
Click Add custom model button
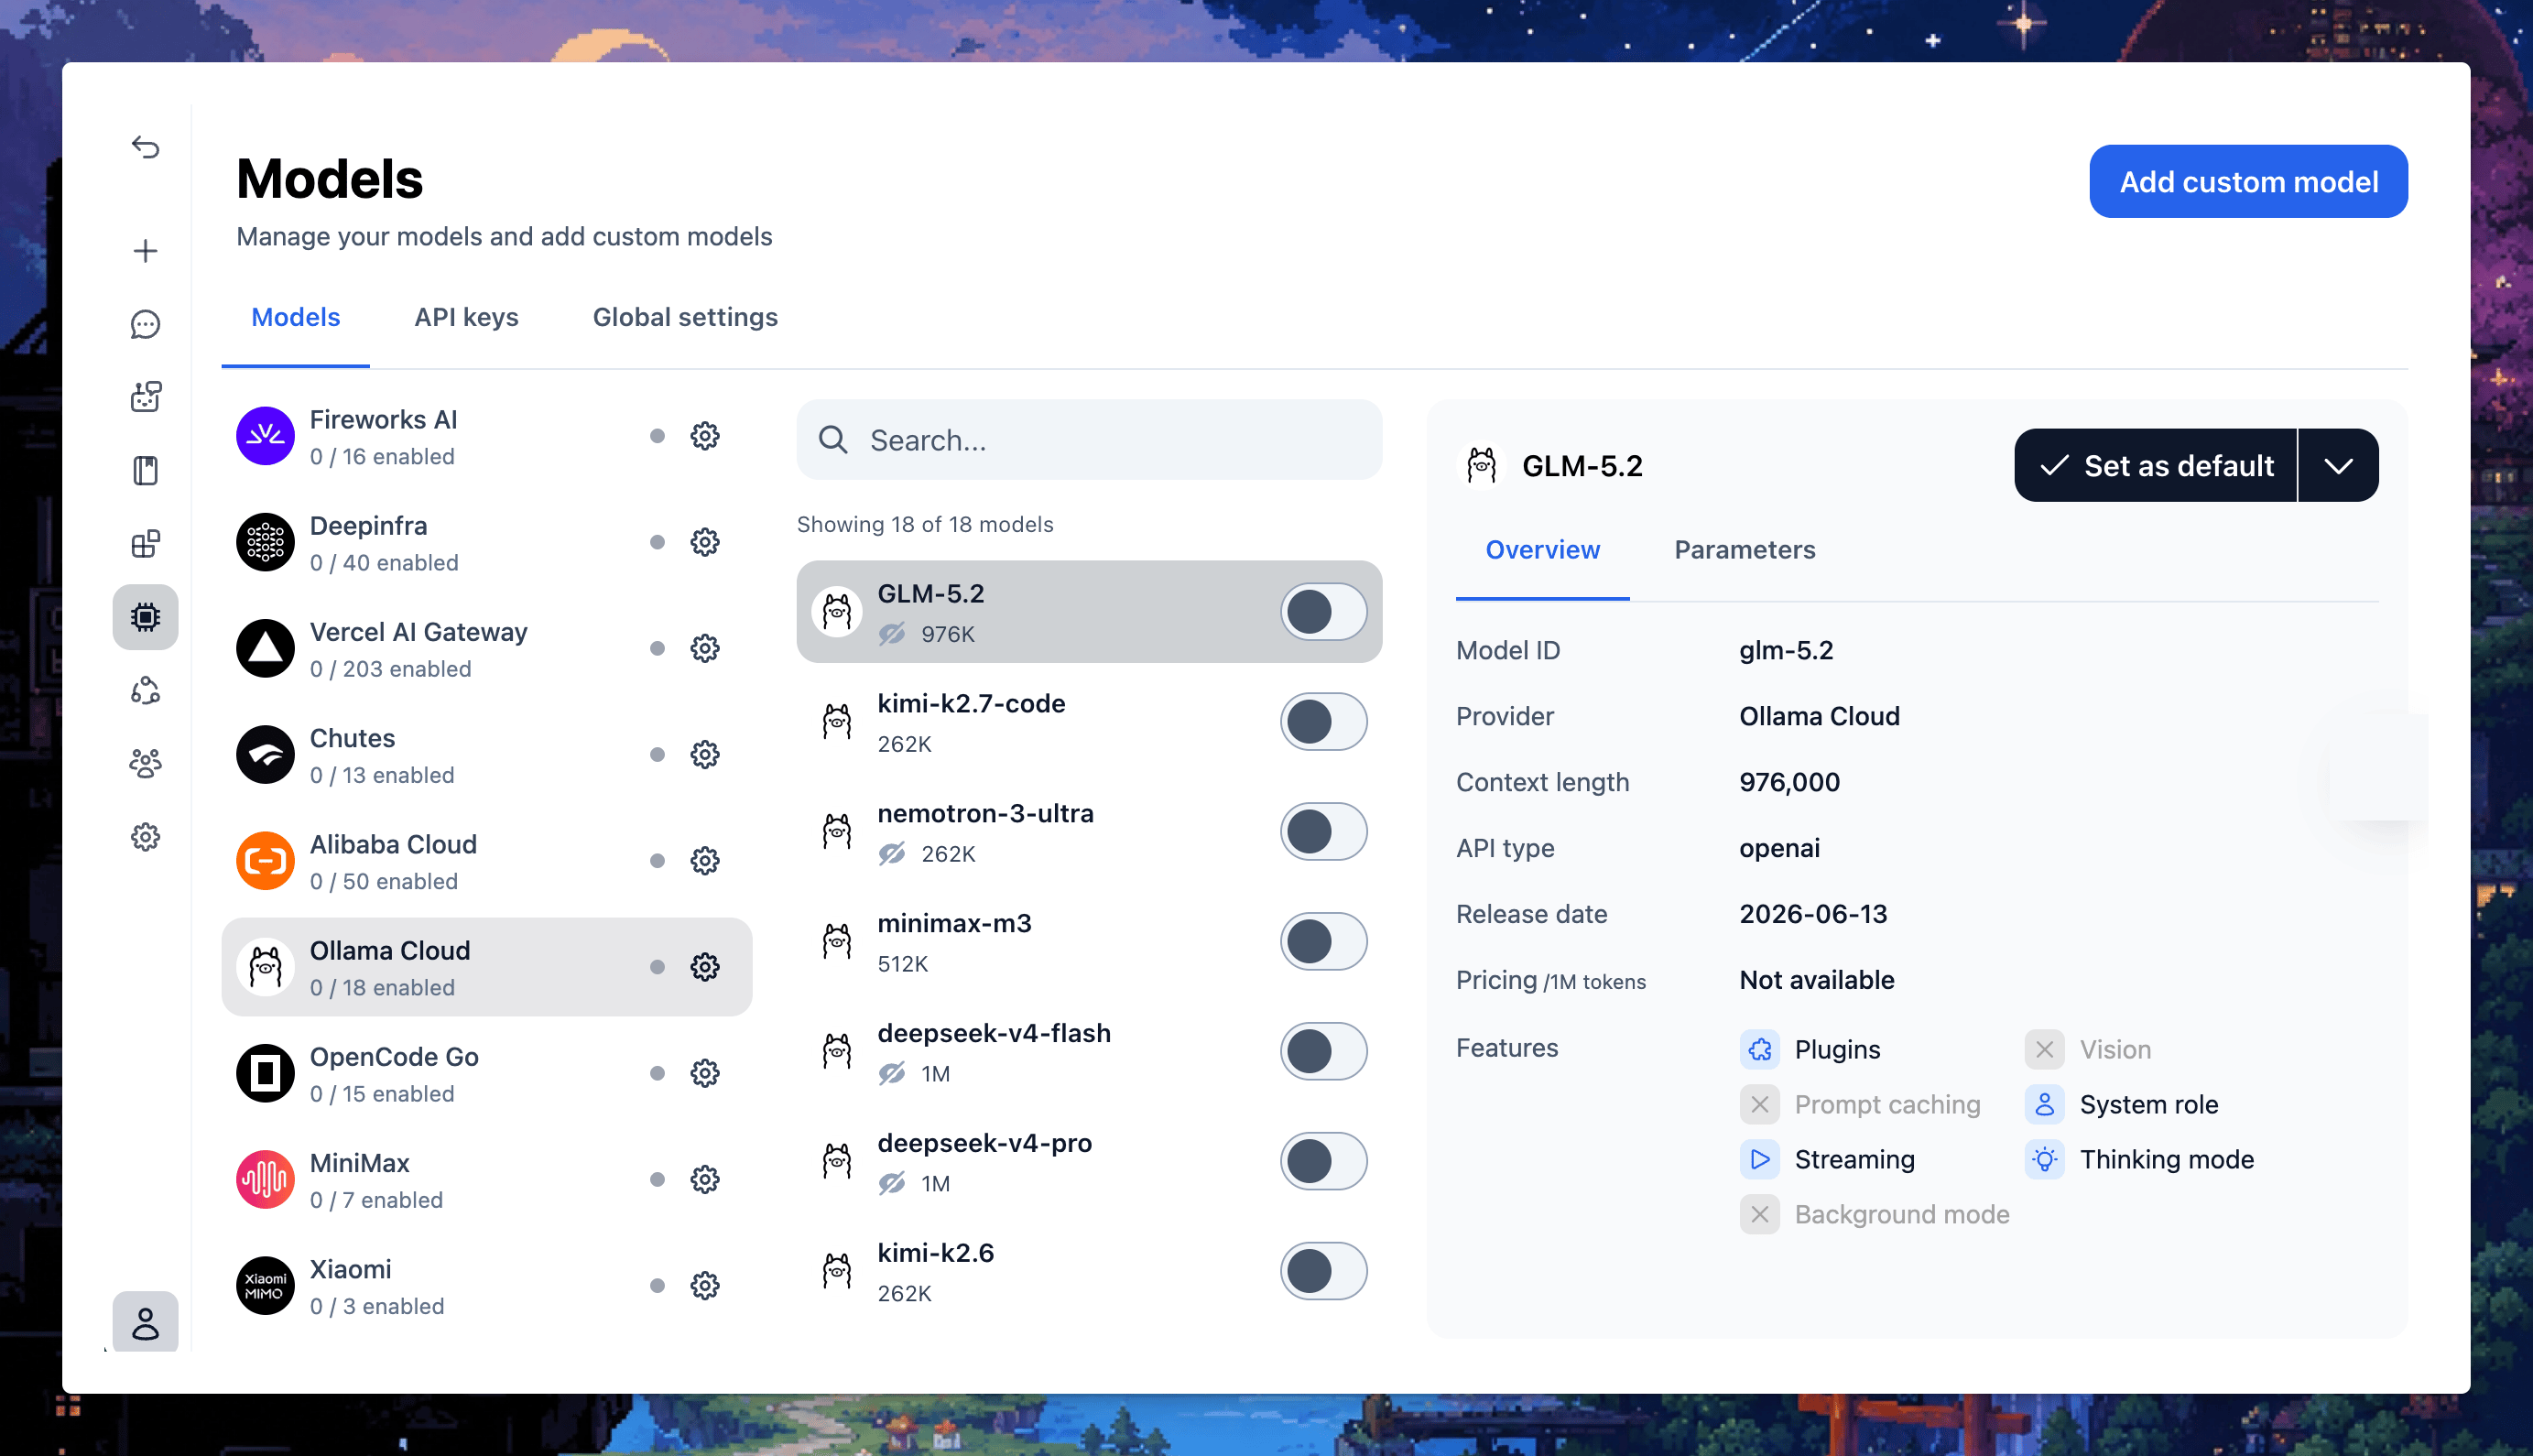pos(2248,182)
